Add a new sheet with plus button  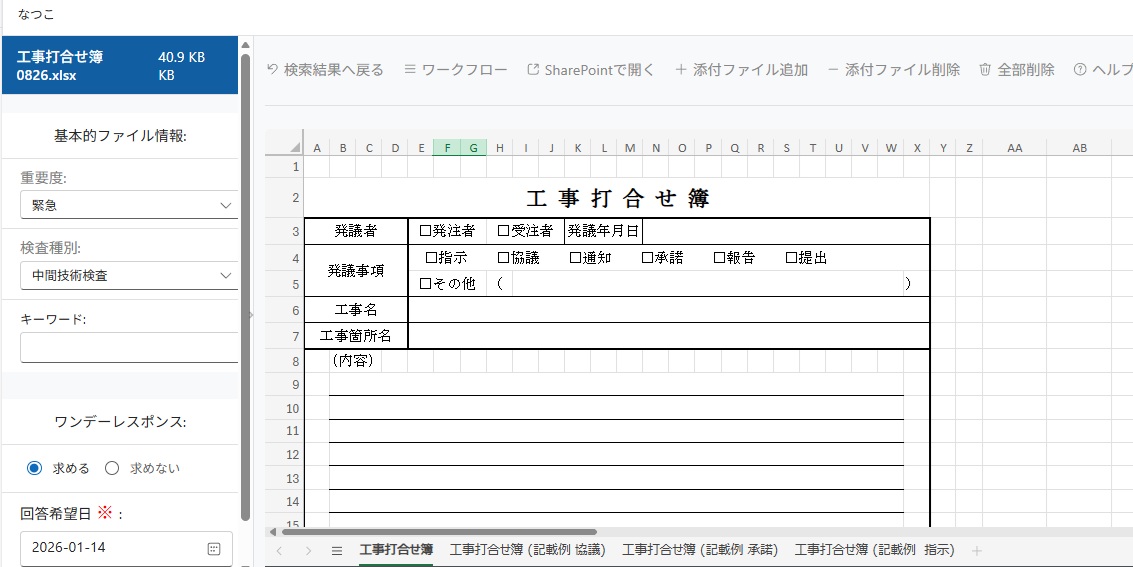pos(977,550)
